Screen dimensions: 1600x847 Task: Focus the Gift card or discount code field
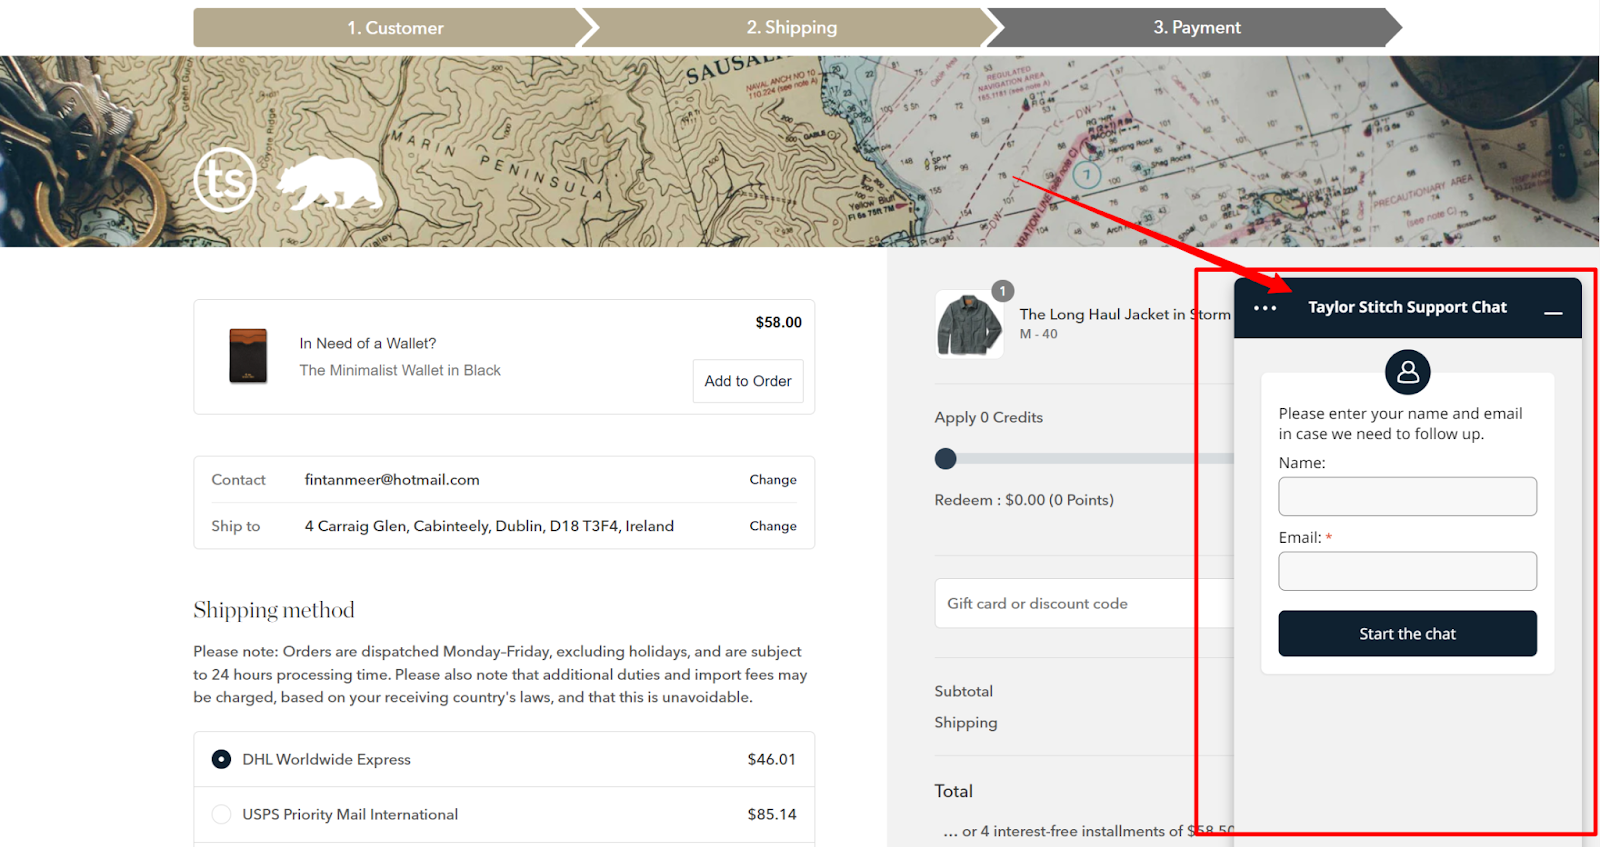pyautogui.click(x=1084, y=603)
